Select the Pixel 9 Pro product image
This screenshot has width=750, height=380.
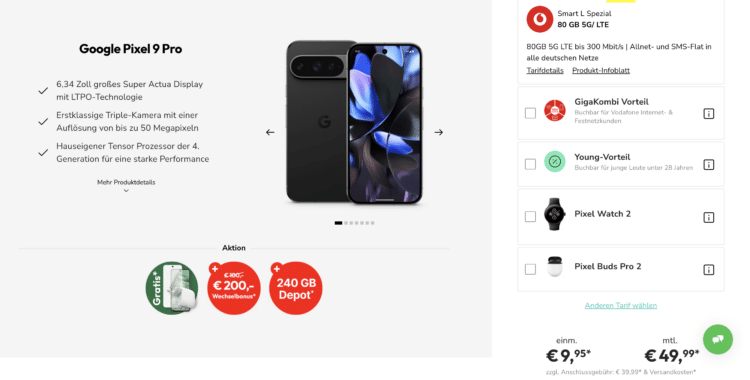pyautogui.click(x=354, y=123)
